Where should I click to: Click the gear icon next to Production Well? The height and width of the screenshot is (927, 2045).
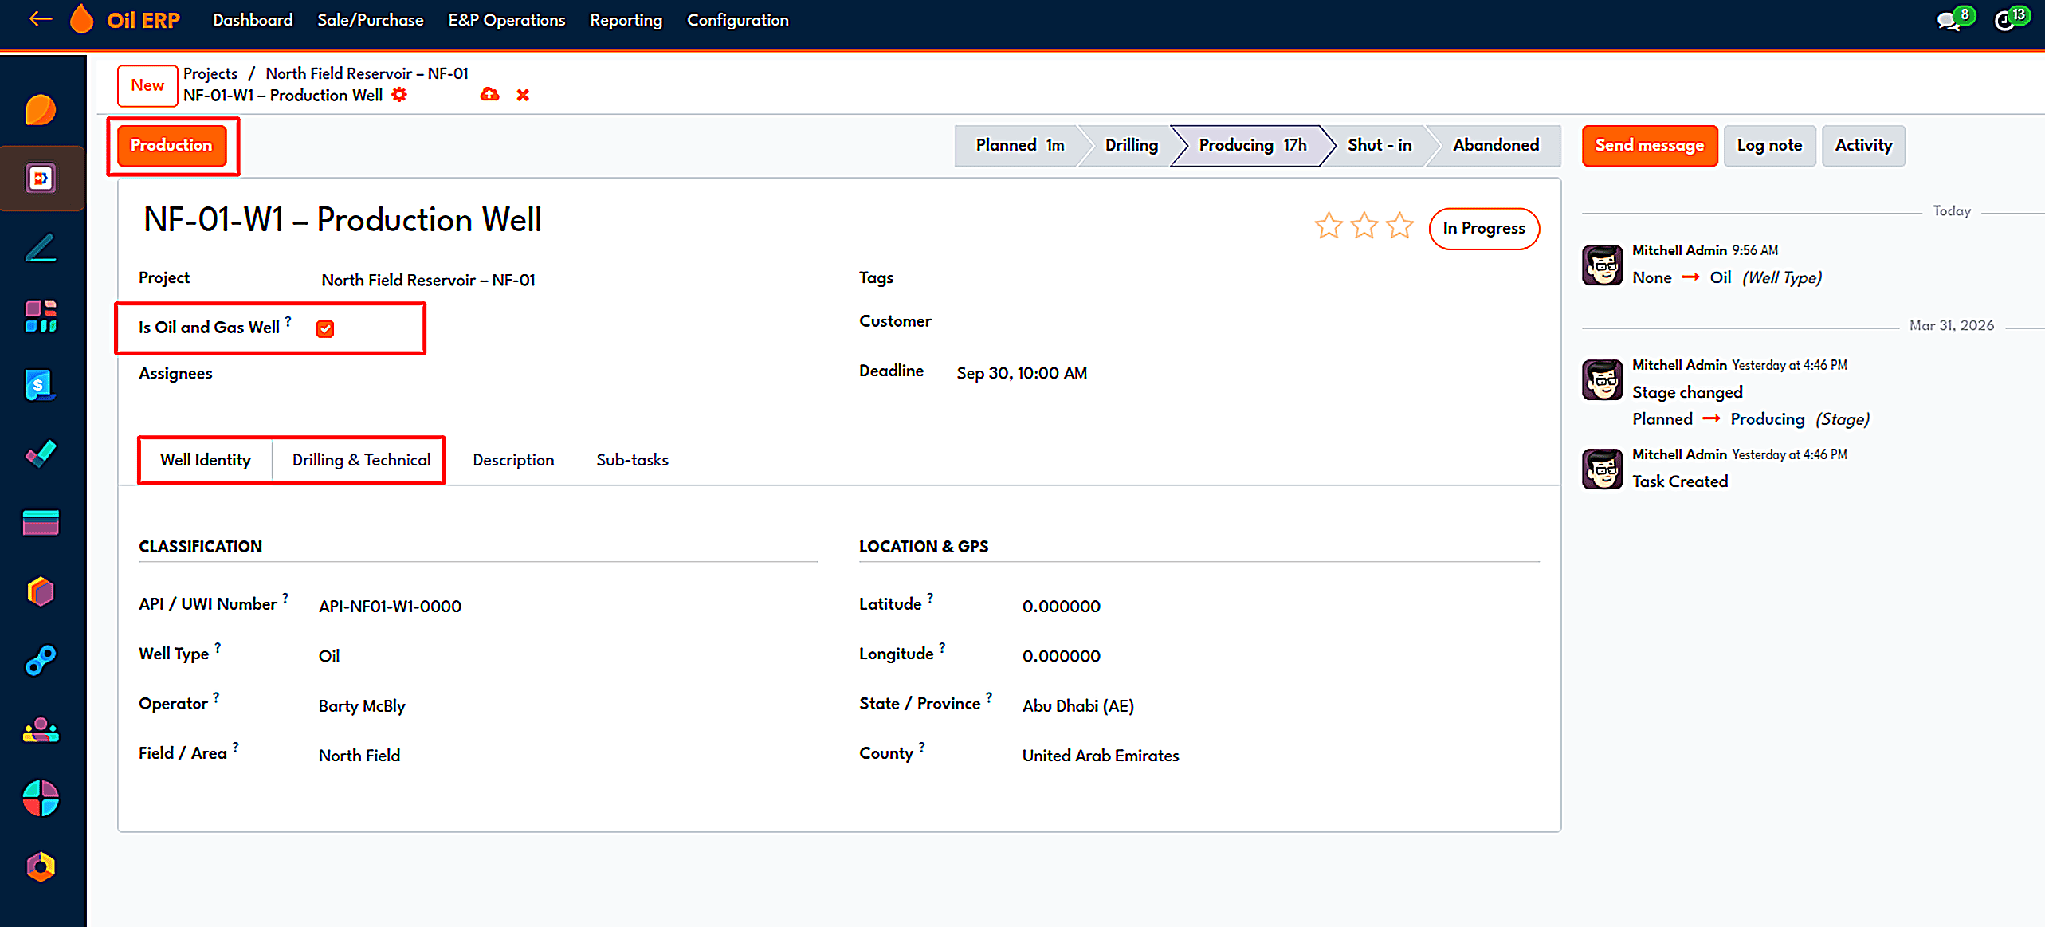(399, 95)
